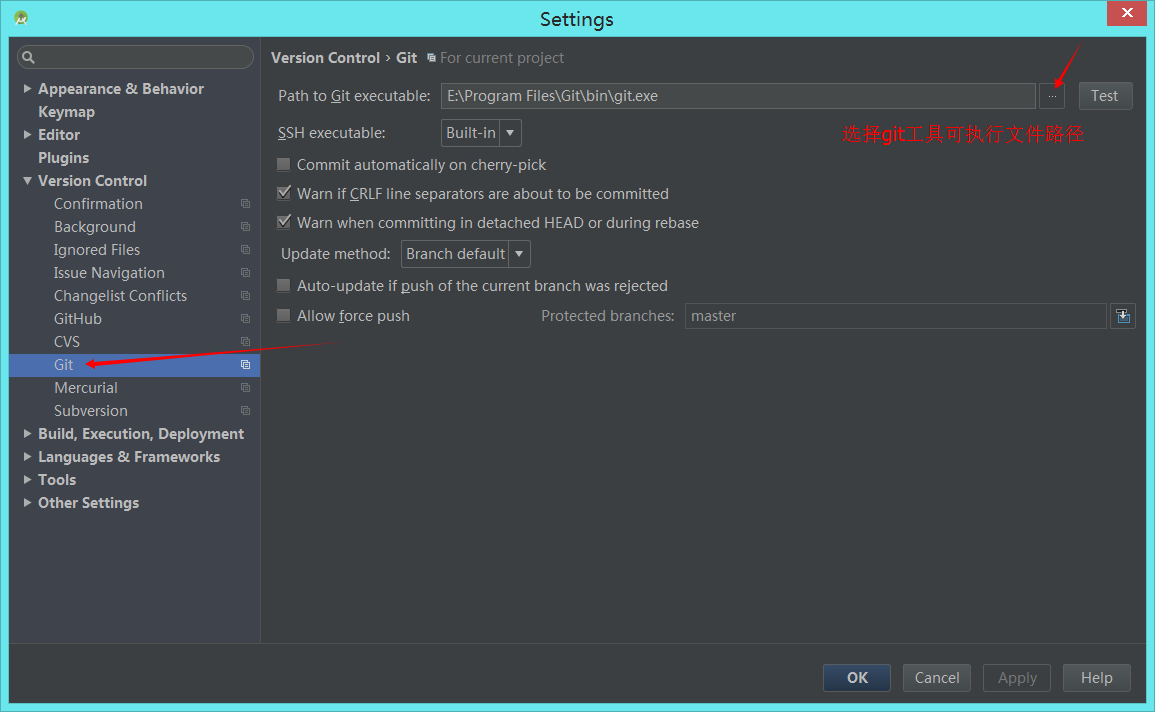Open the Confirmation settings page
Viewport: 1155px width, 712px height.
[x=98, y=204]
